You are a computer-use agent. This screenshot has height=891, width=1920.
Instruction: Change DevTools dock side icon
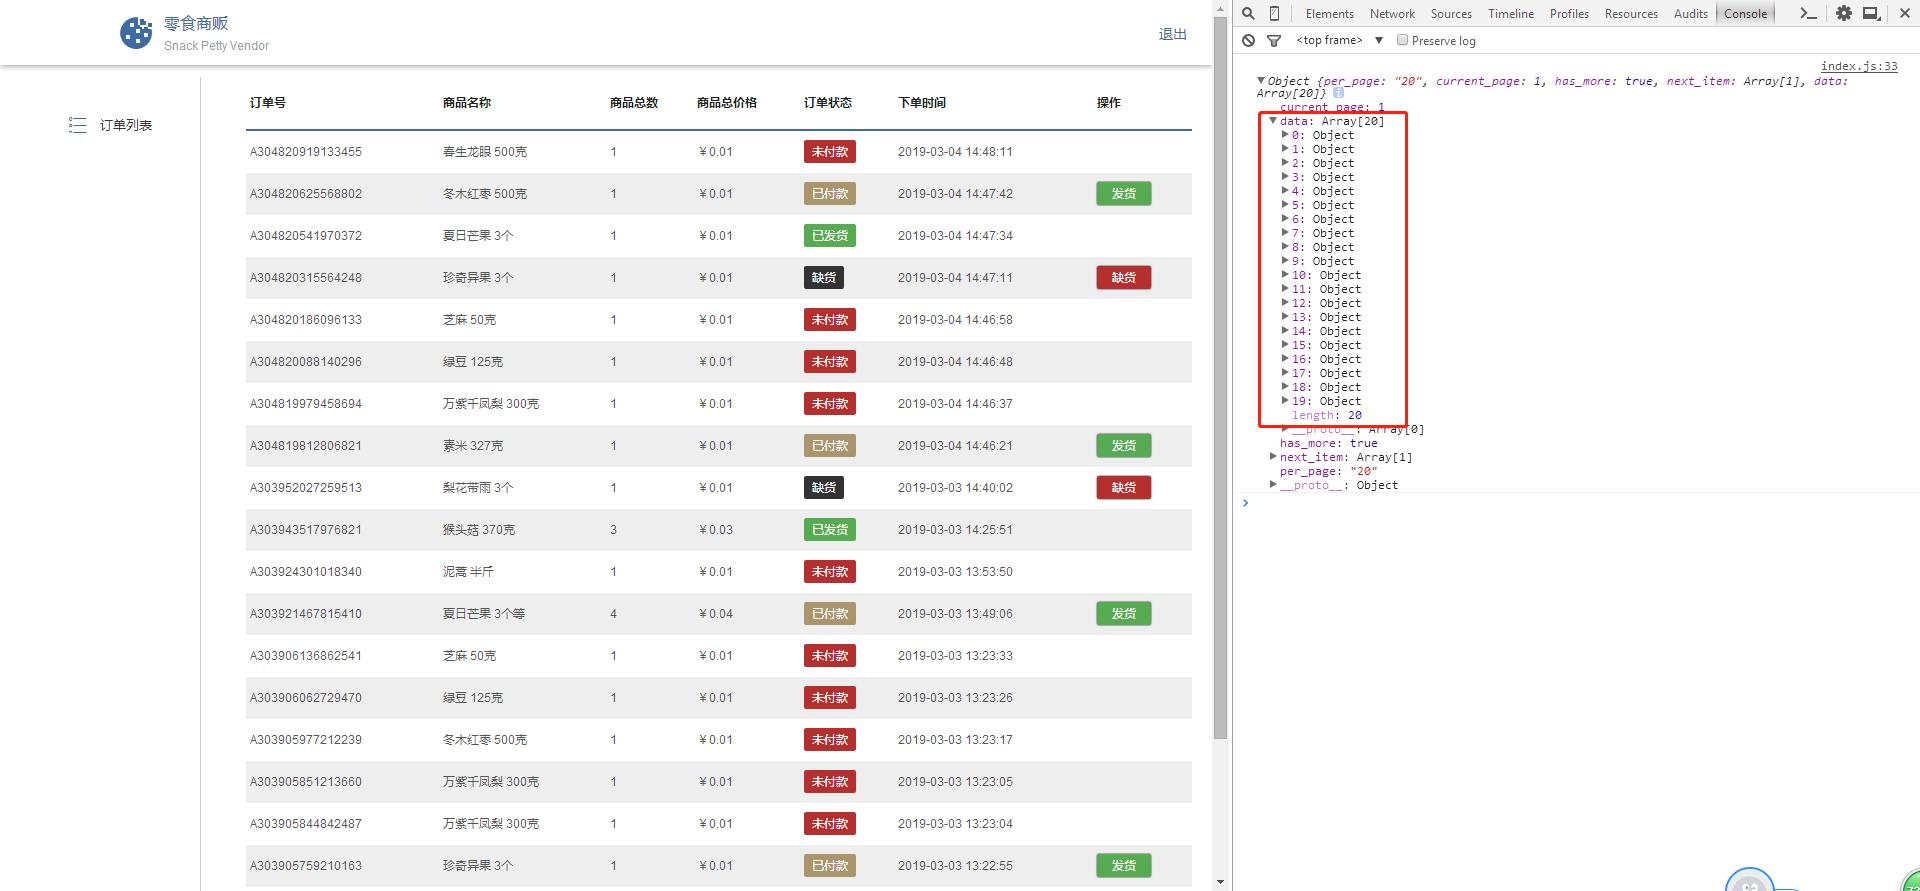pos(1871,13)
